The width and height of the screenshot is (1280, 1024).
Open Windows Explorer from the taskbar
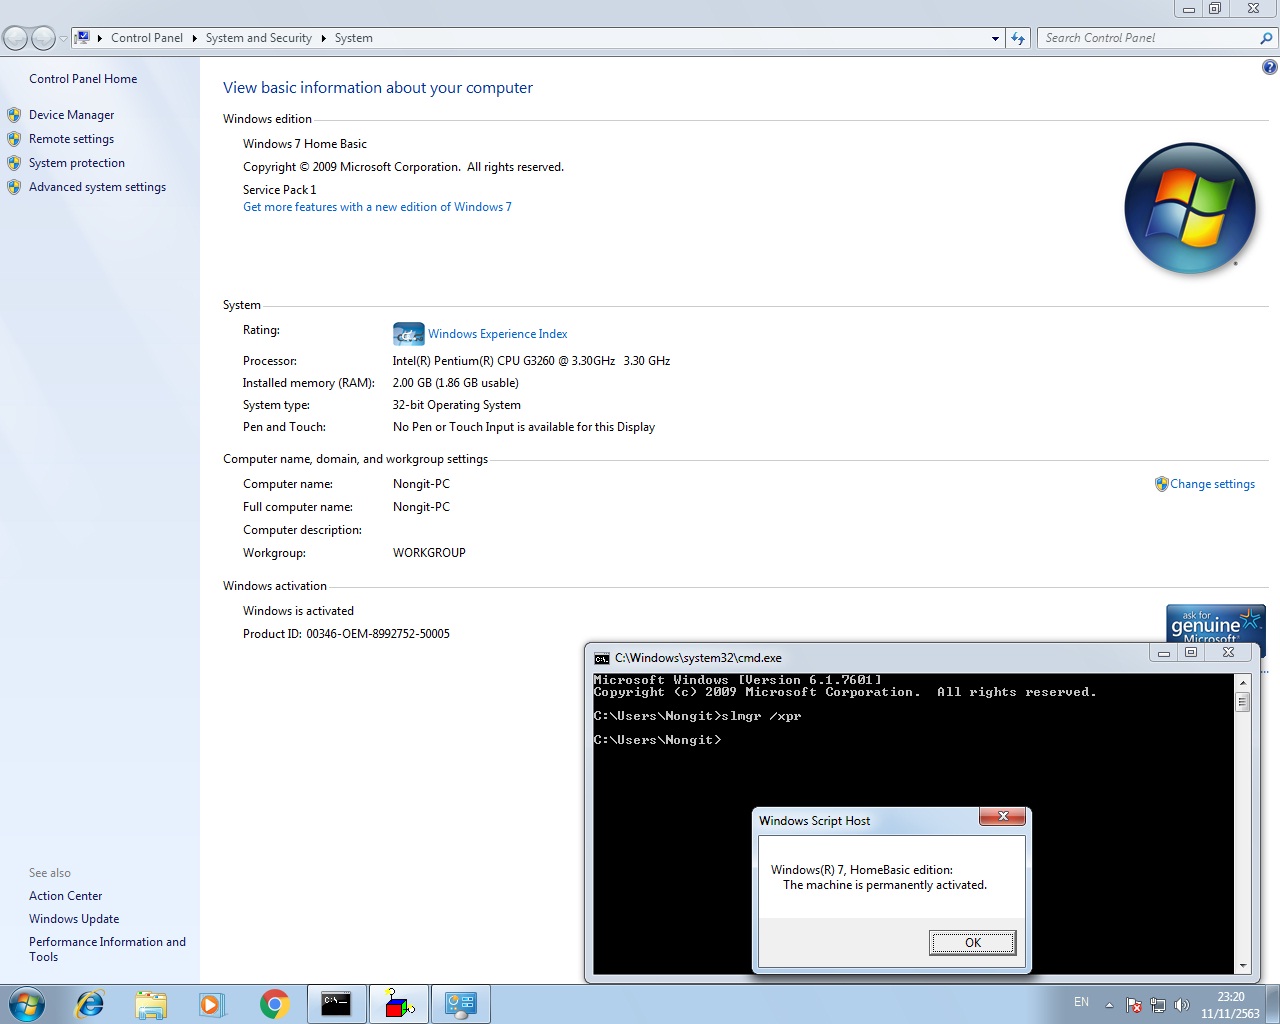(151, 1004)
